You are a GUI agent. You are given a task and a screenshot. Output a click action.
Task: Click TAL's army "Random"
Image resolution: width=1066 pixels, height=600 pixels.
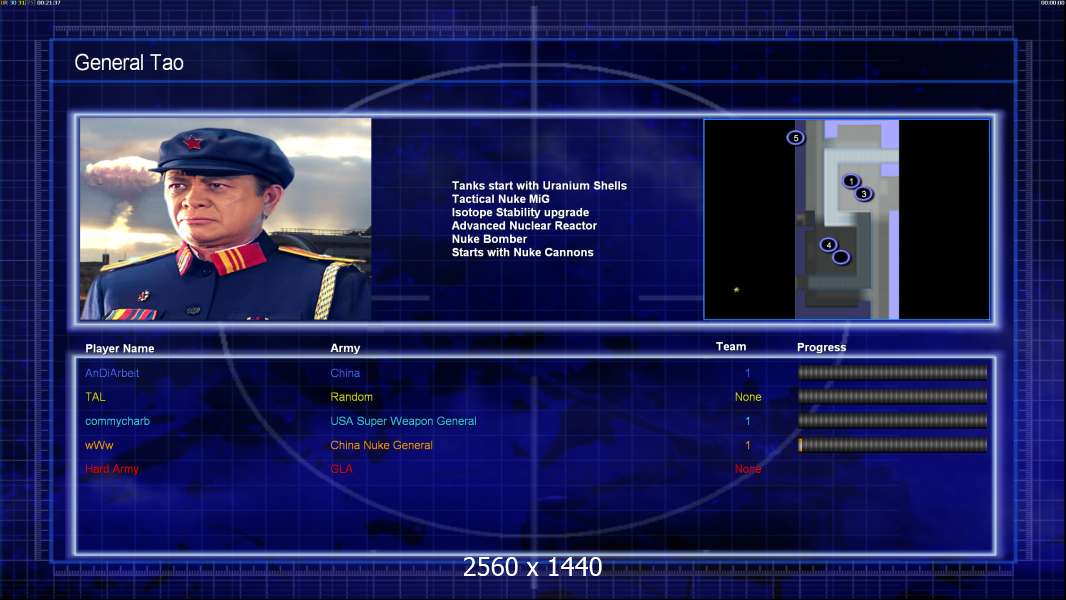coord(351,397)
